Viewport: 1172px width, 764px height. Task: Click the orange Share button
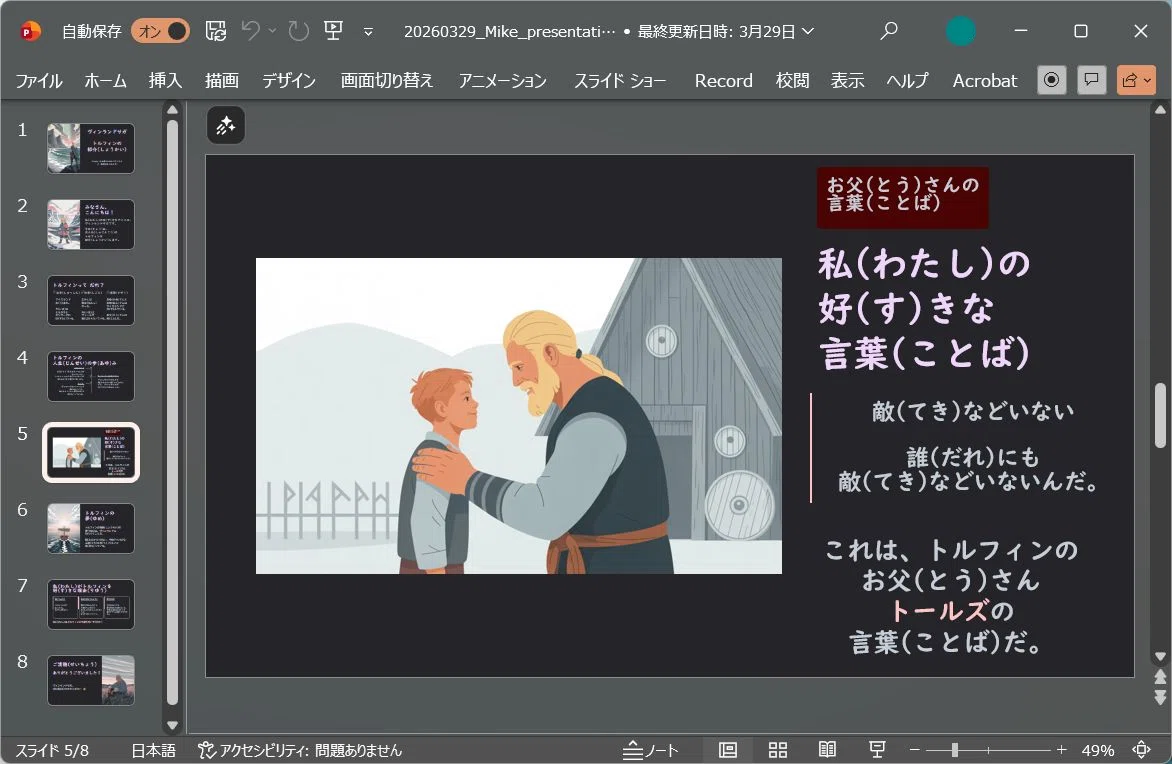[x=1136, y=80]
